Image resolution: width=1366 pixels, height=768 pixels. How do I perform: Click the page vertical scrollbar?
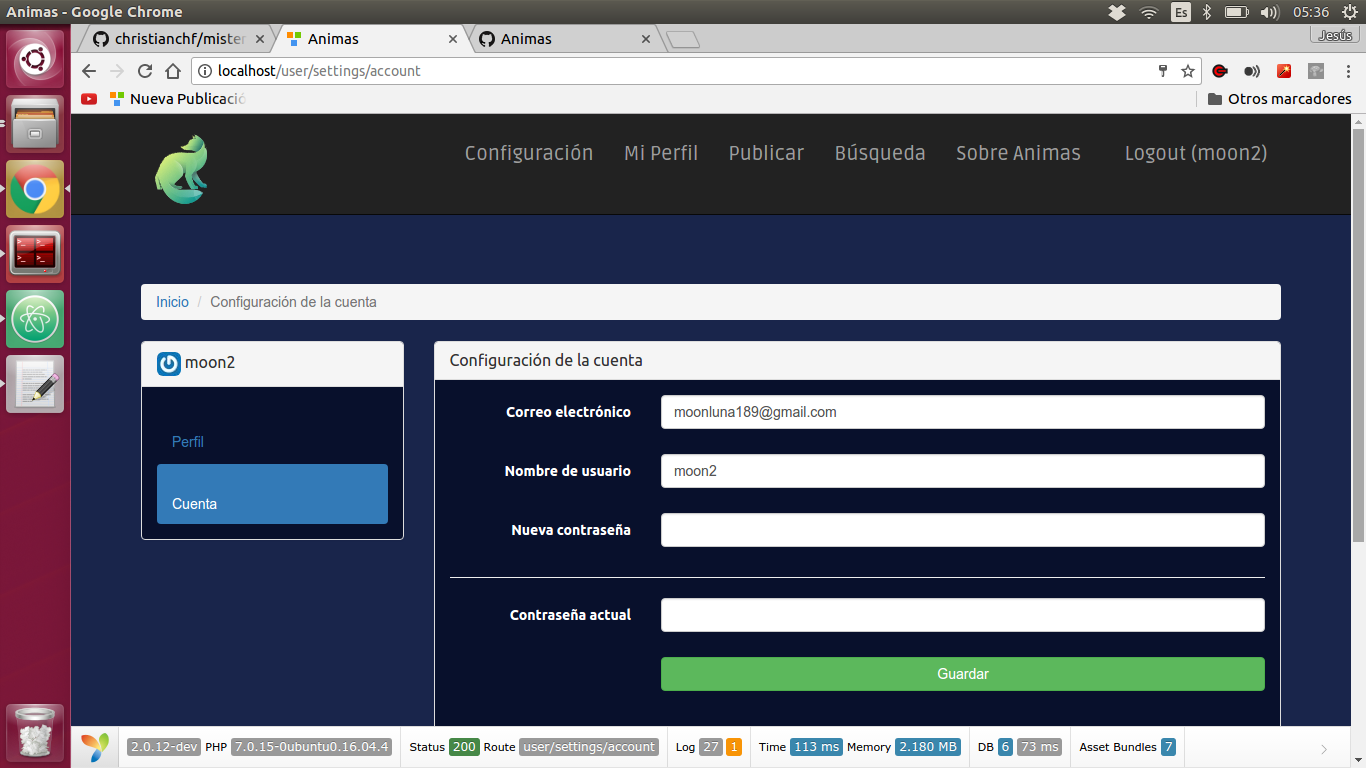pos(1358,335)
